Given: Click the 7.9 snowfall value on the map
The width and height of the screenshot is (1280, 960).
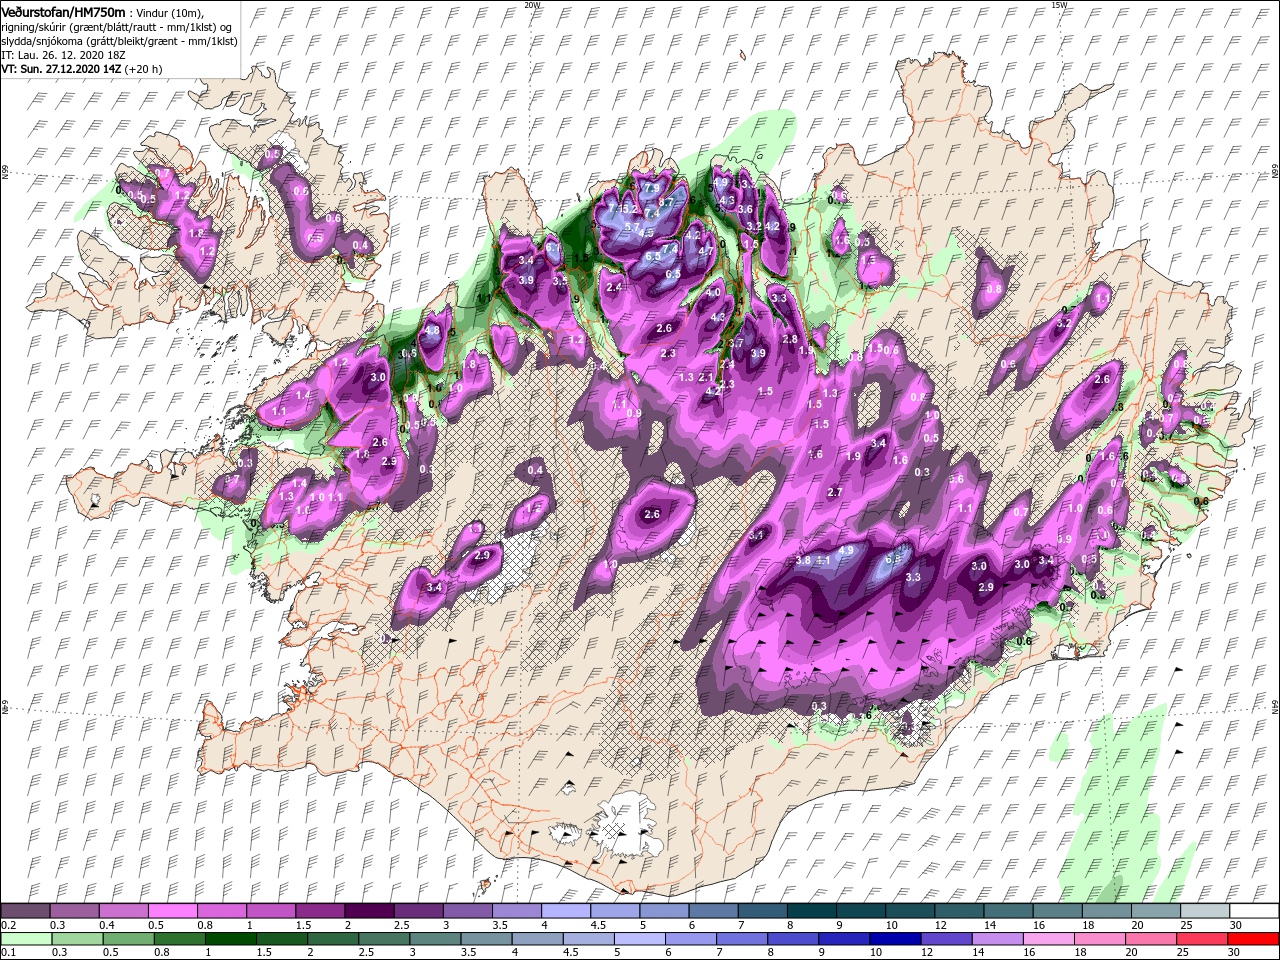Looking at the screenshot, I should [x=651, y=188].
